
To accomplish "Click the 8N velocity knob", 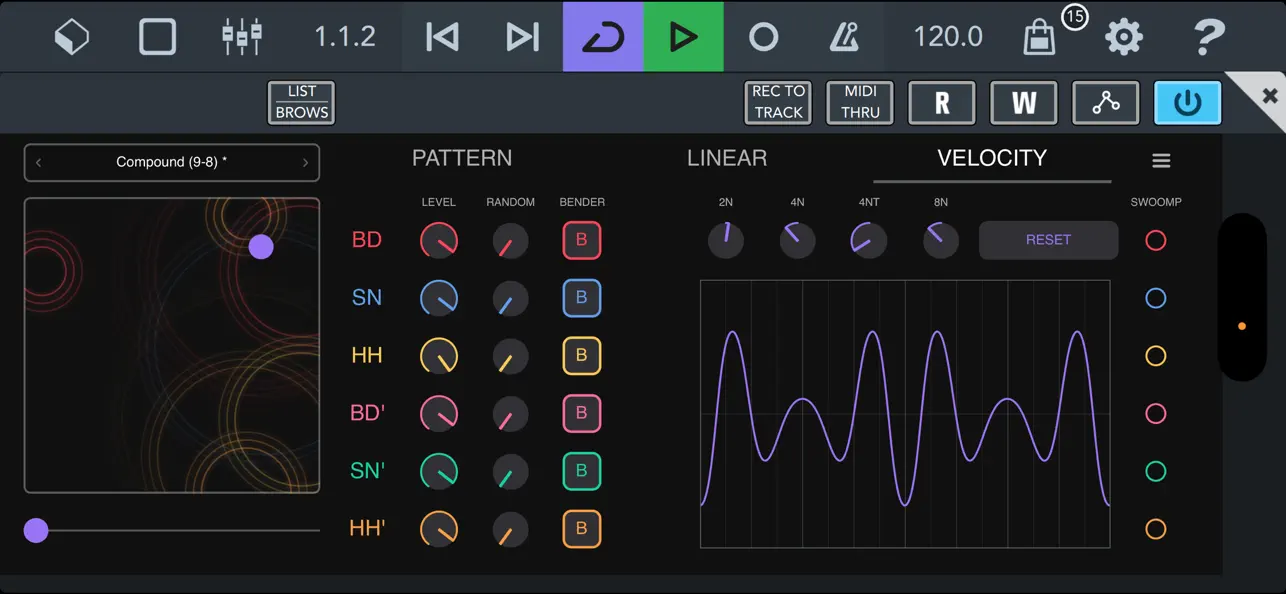I will 940,240.
